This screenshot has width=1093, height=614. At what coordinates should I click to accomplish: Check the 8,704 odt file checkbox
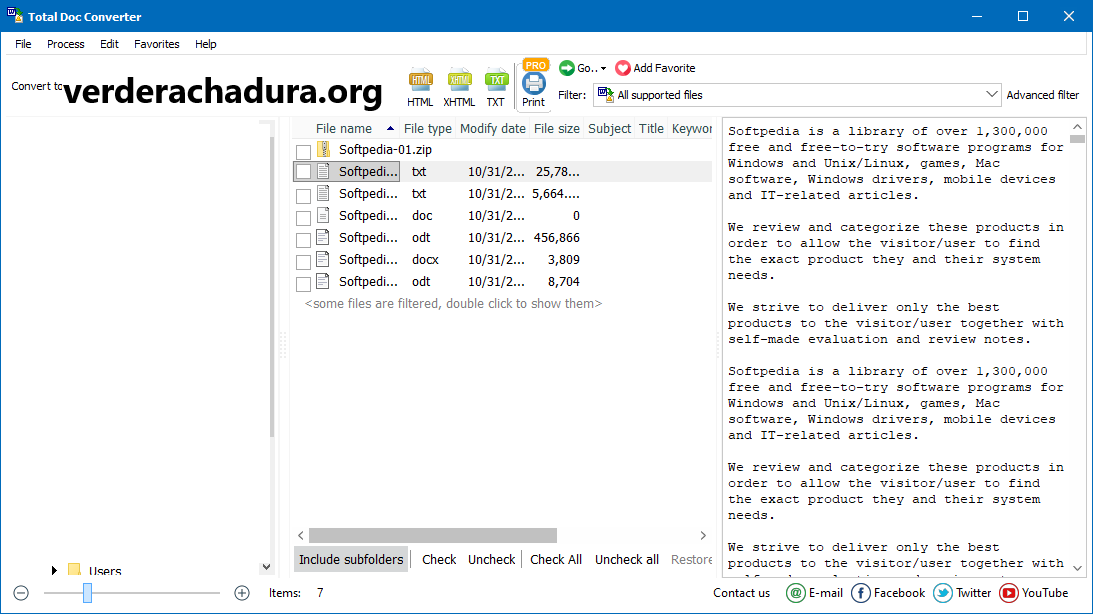tap(303, 284)
